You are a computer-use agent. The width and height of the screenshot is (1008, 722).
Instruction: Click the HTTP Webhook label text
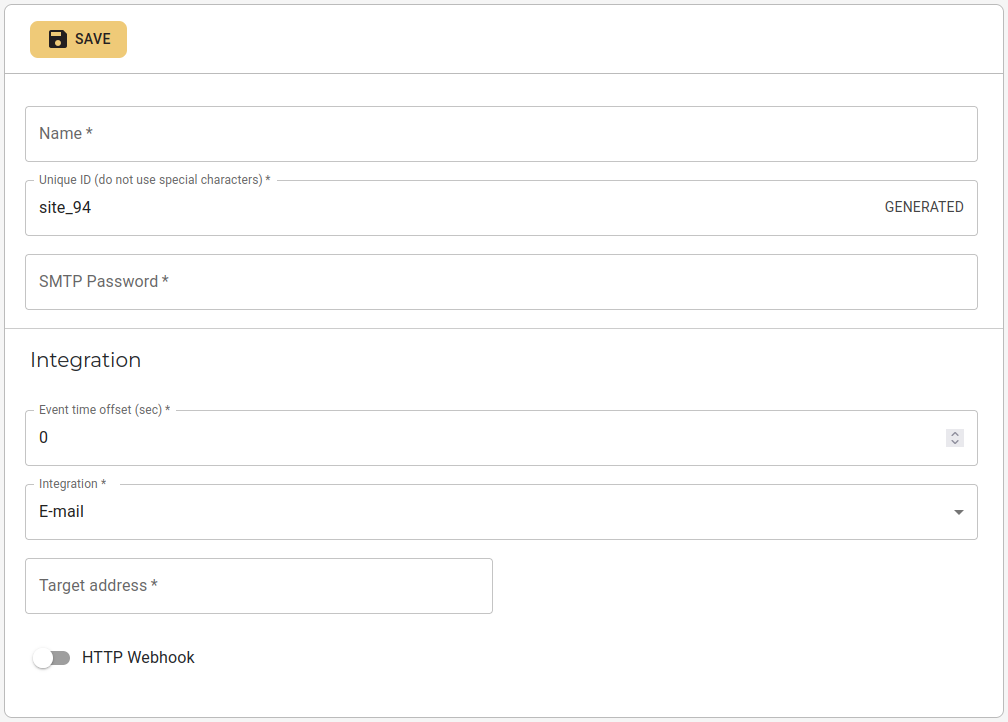[x=138, y=658]
